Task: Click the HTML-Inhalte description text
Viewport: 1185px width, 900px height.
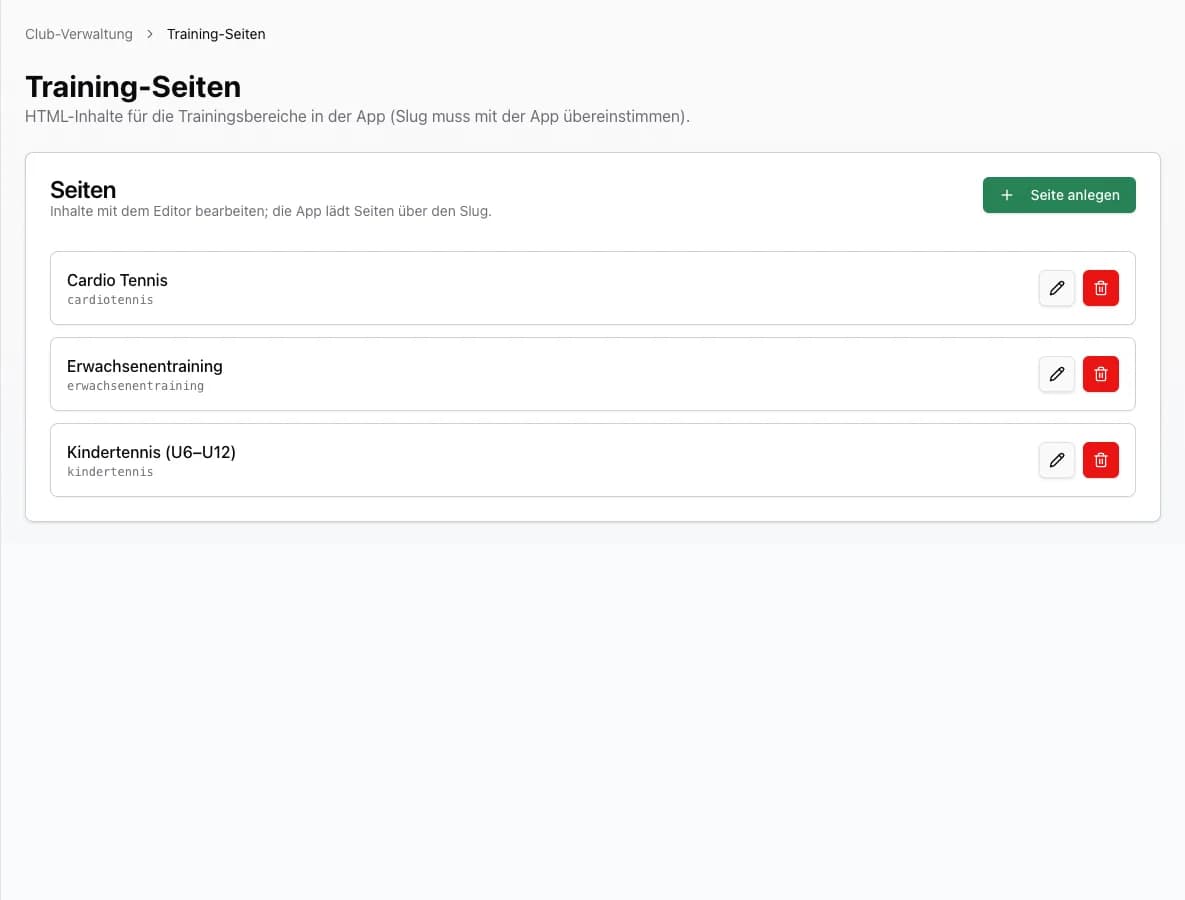Action: [357, 116]
